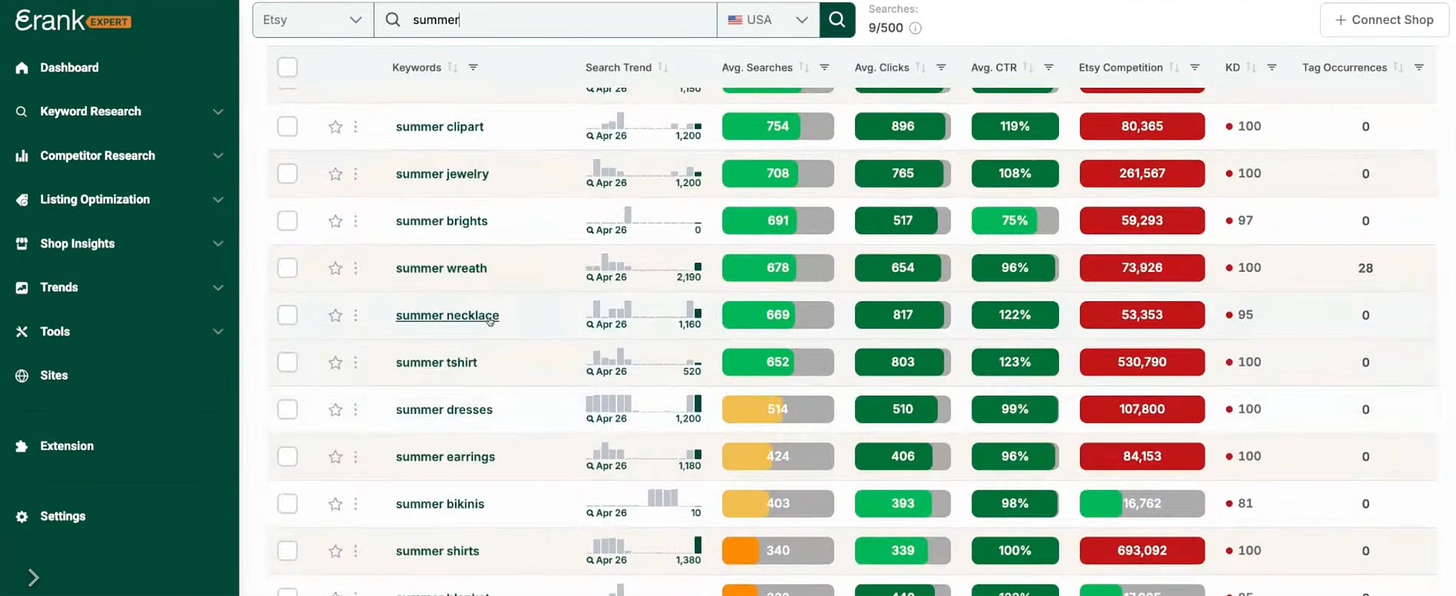The height and width of the screenshot is (596, 1456).
Task: Favorite the summer clipart keyword star
Action: 335,127
